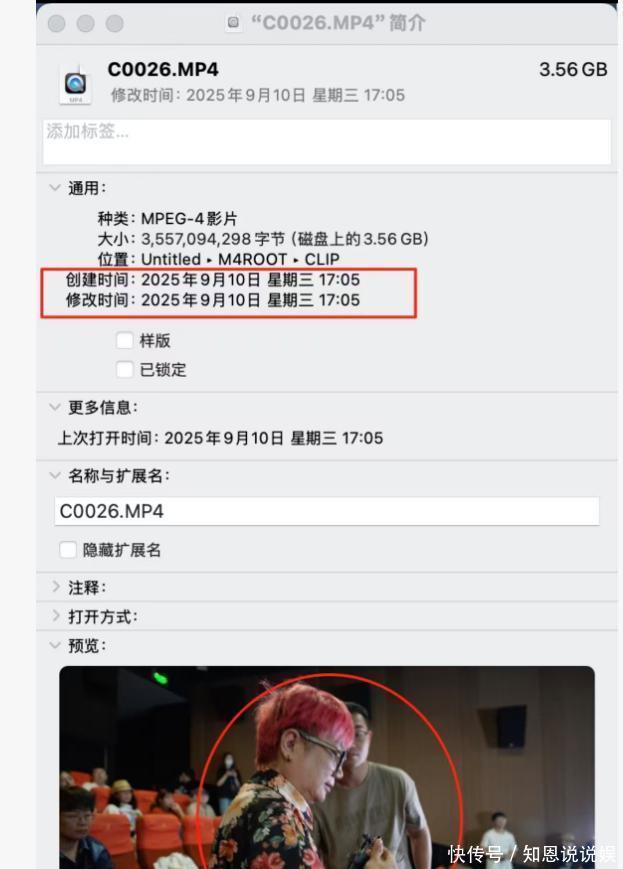Click the document proxy icon in title bar
The height and width of the screenshot is (869, 623).
[233, 23]
